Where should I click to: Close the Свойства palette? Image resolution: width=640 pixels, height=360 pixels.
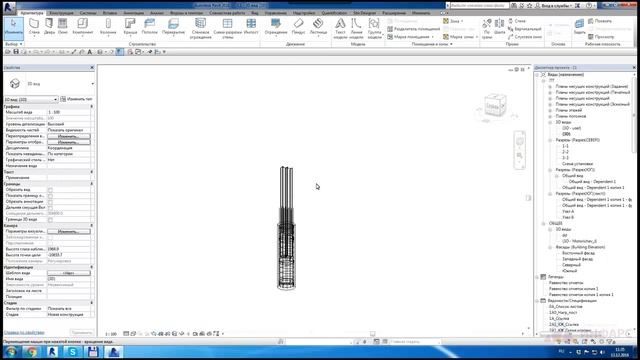click(x=92, y=67)
